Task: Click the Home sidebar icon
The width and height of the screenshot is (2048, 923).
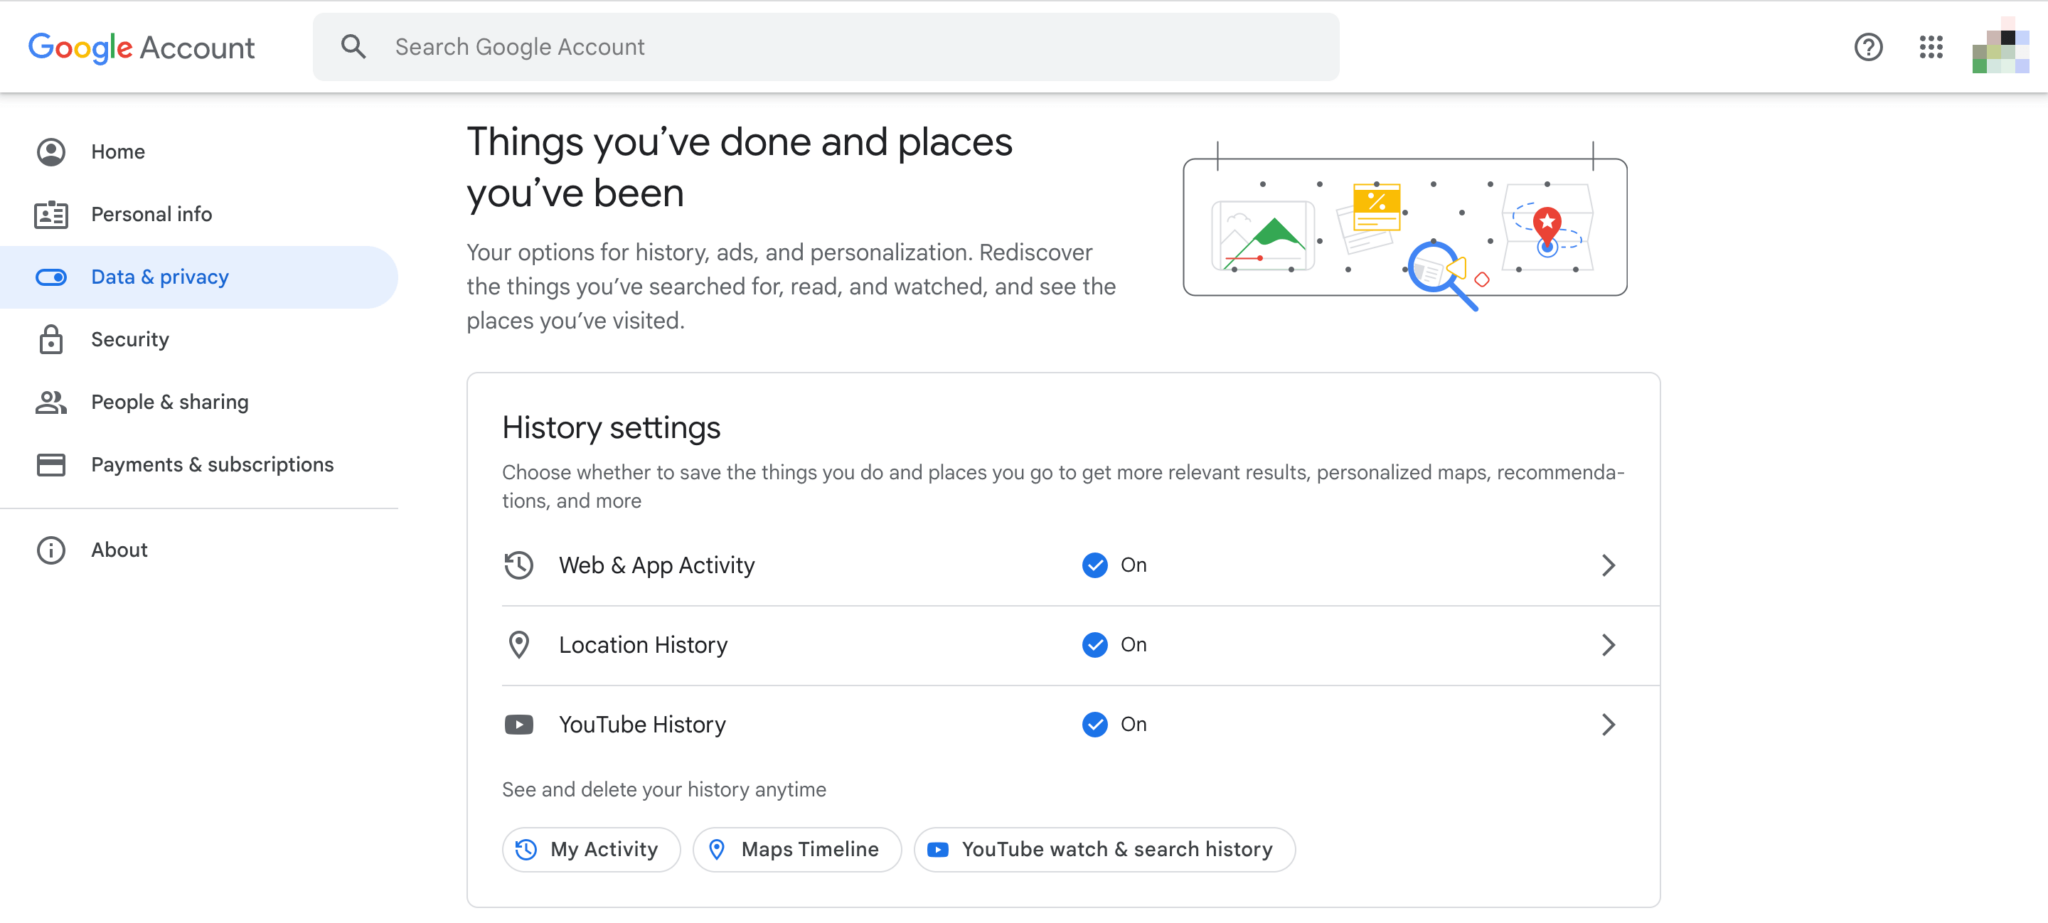Action: [x=51, y=152]
